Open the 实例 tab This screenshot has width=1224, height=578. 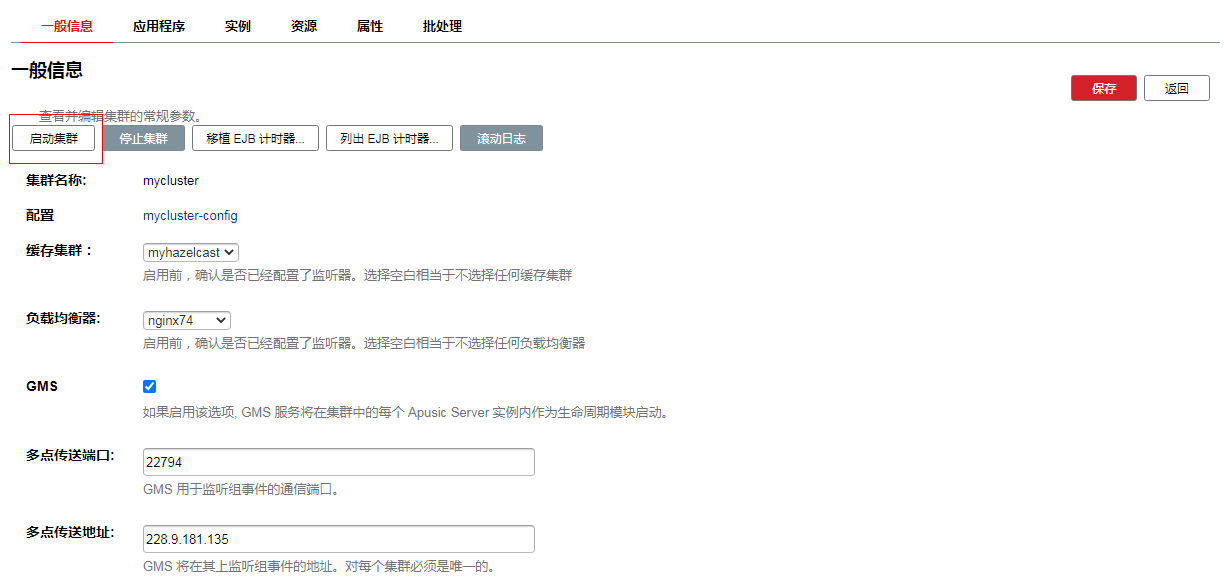(x=238, y=27)
